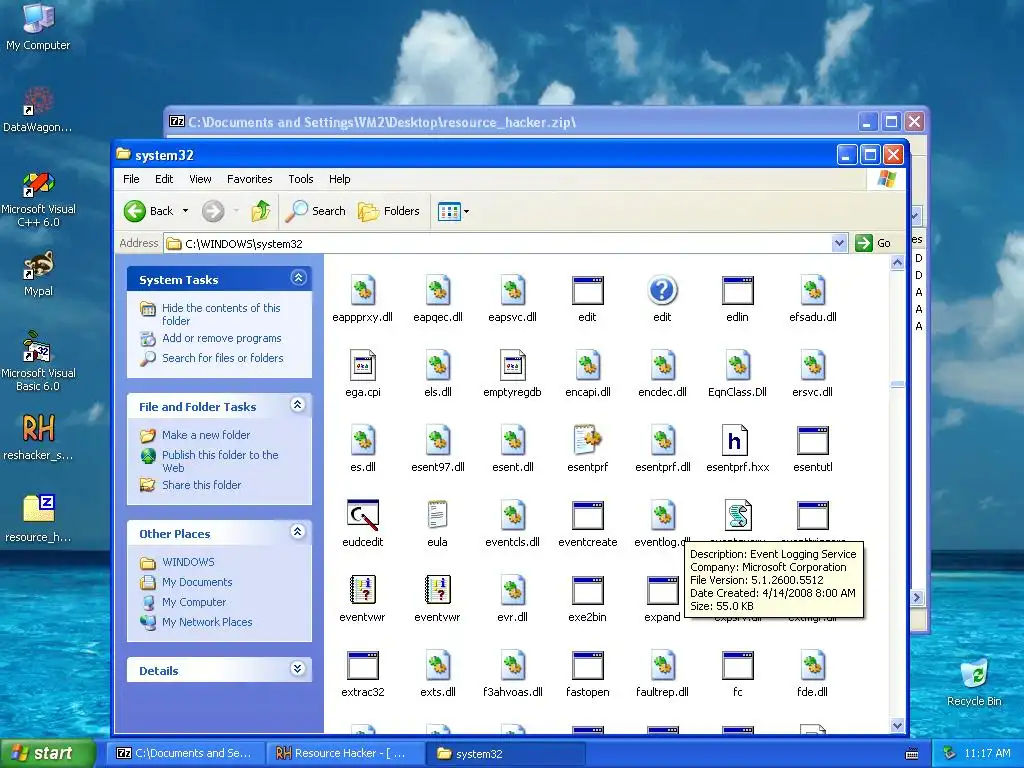Switch to Resource Hacker taskbar button

pos(345,754)
